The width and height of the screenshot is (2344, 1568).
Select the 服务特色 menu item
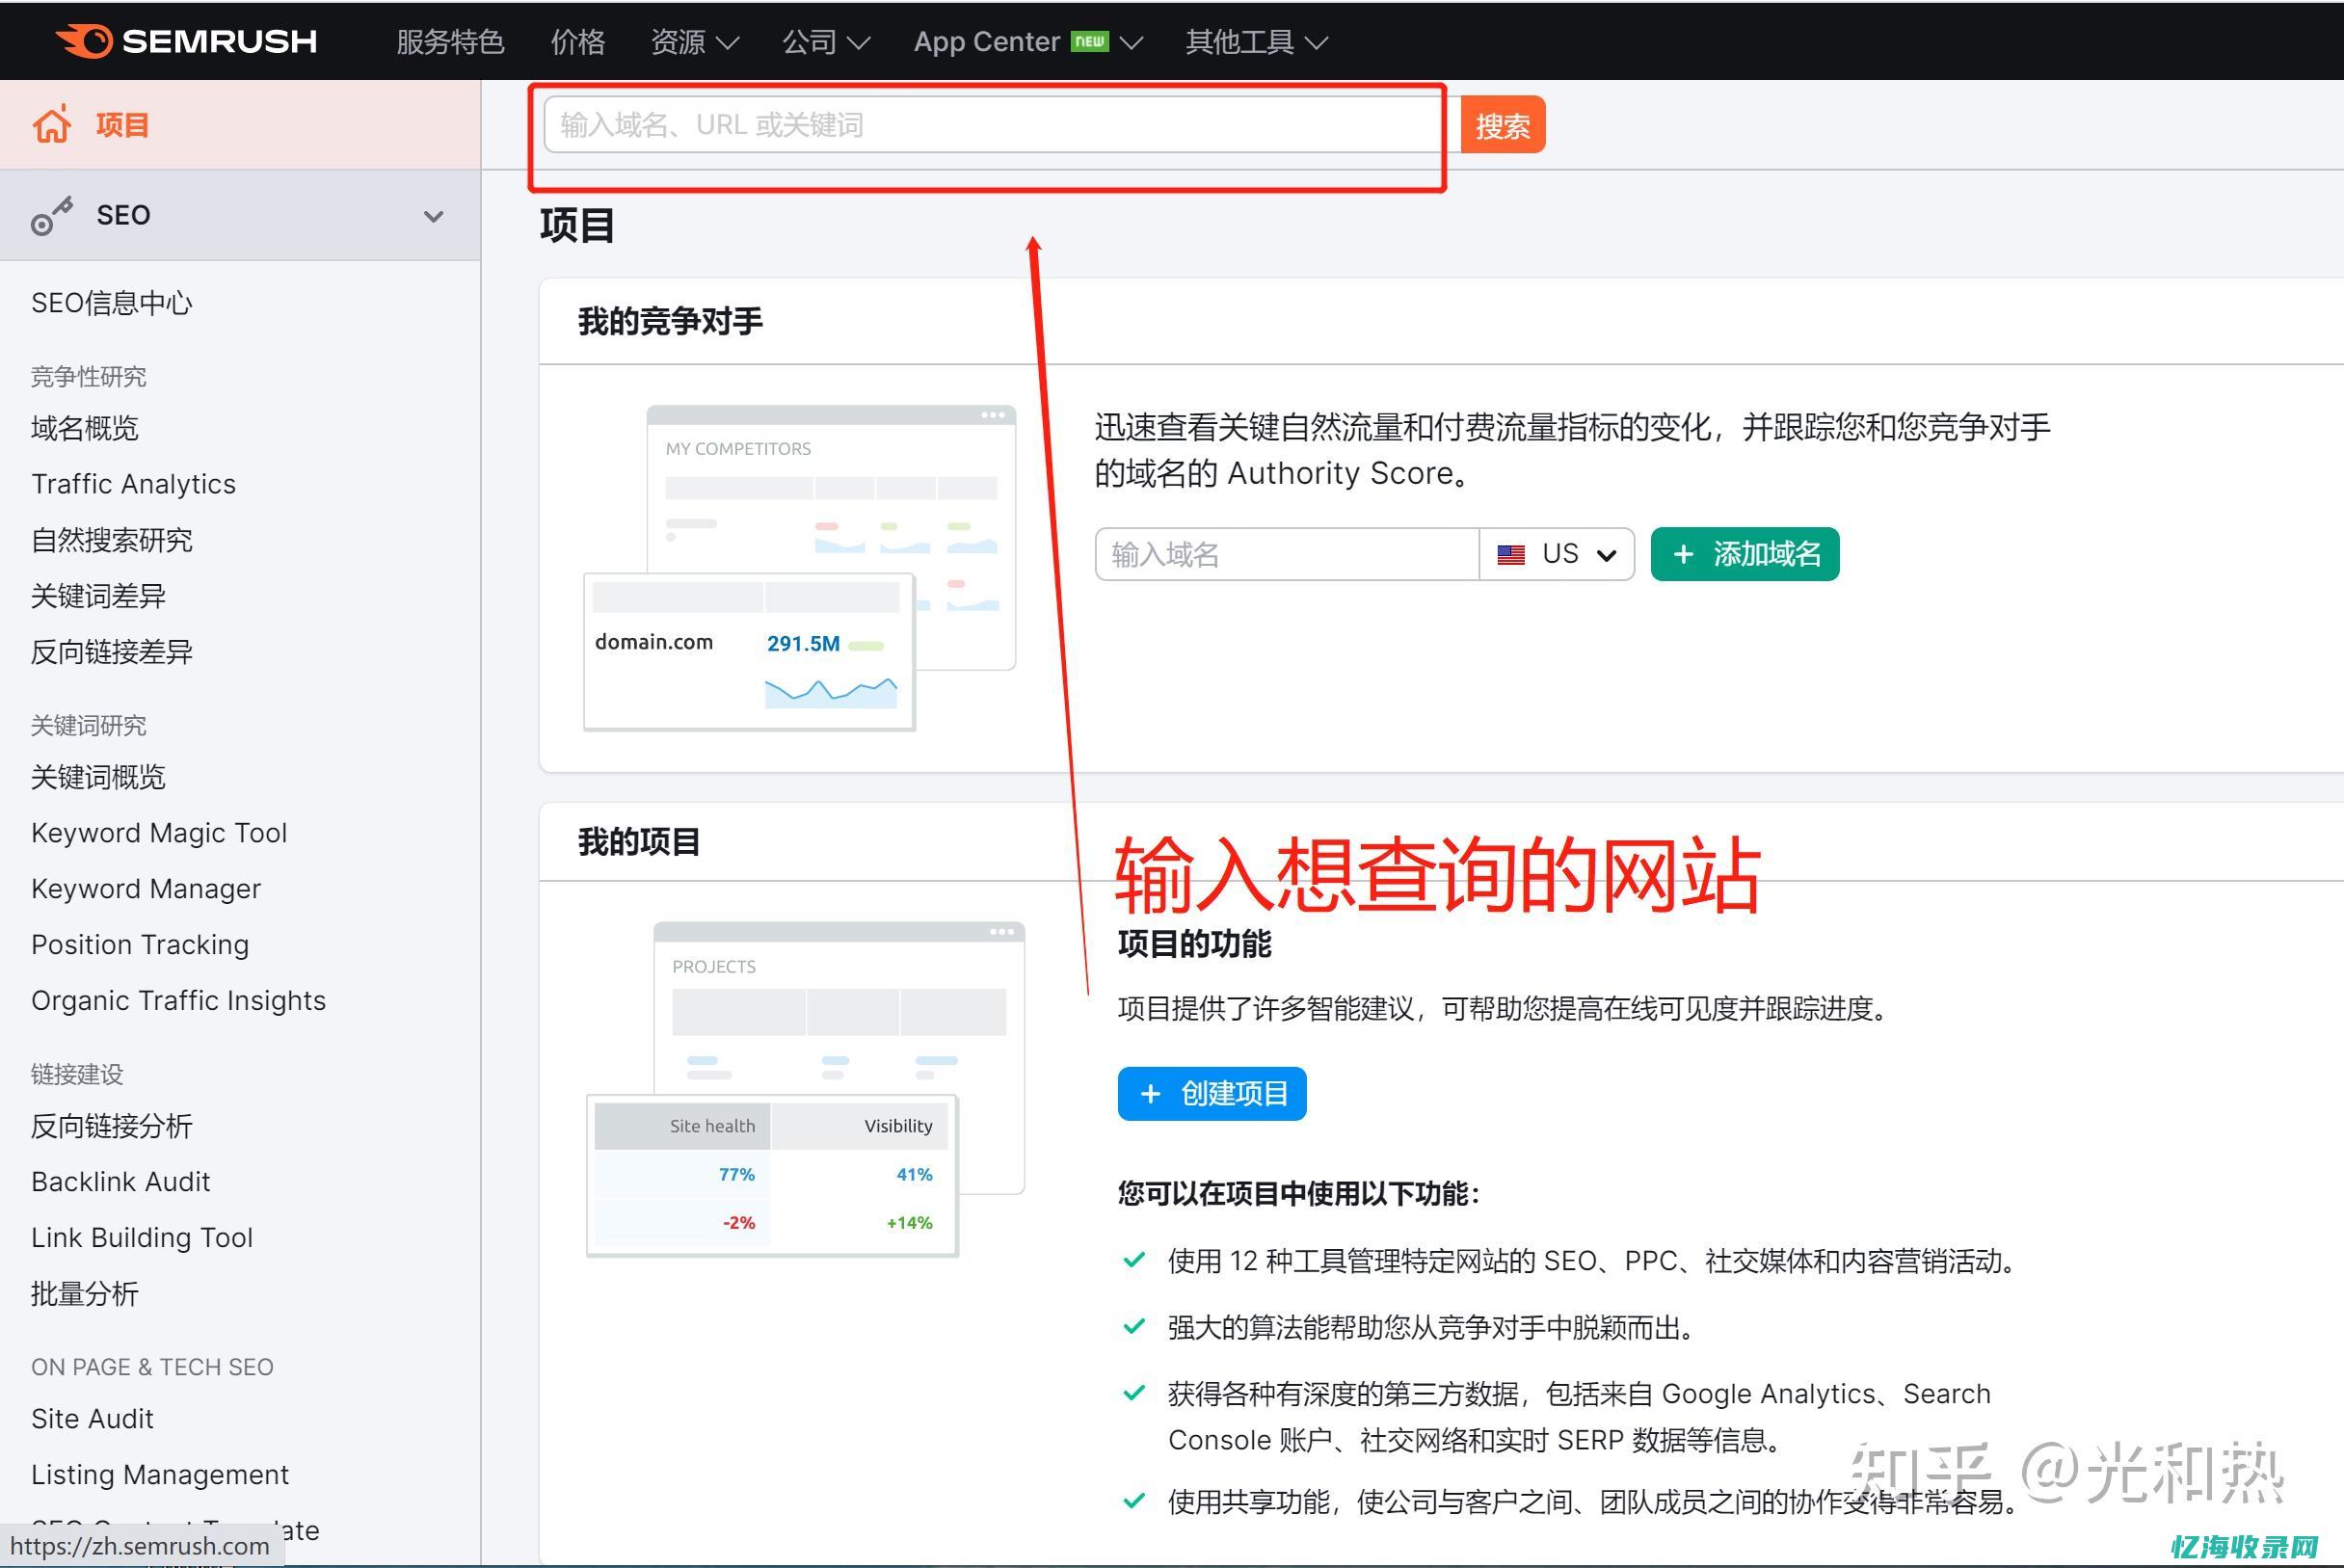click(x=449, y=41)
